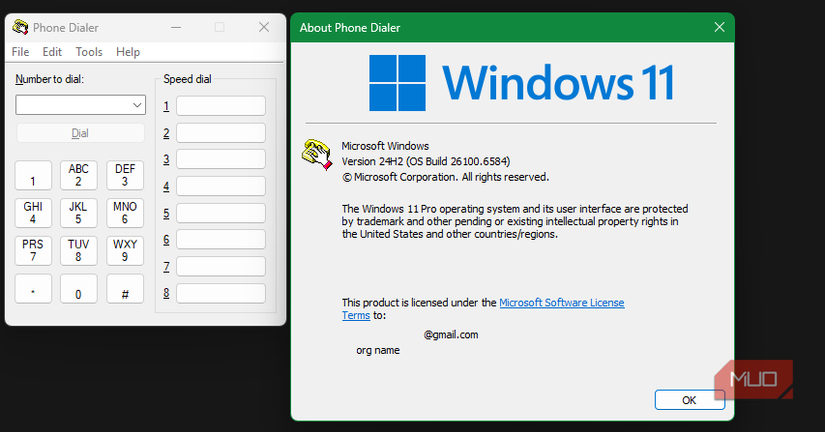The height and width of the screenshot is (432, 825).
Task: Click the Terms link in About dialog
Action: (x=356, y=315)
